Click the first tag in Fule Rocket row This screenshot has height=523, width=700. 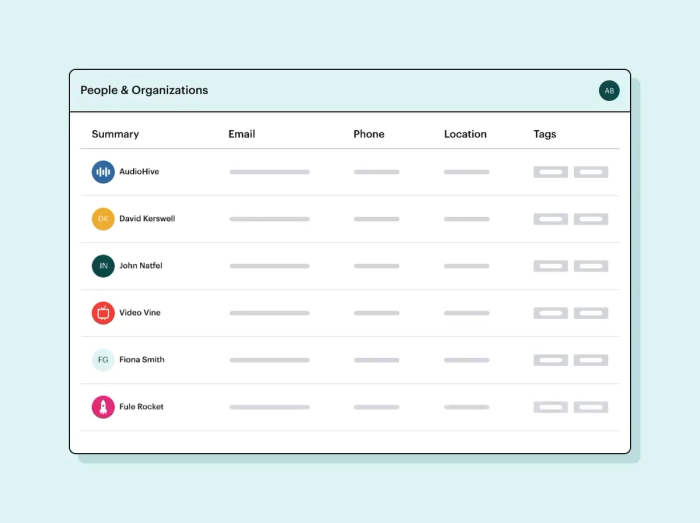[x=550, y=407]
